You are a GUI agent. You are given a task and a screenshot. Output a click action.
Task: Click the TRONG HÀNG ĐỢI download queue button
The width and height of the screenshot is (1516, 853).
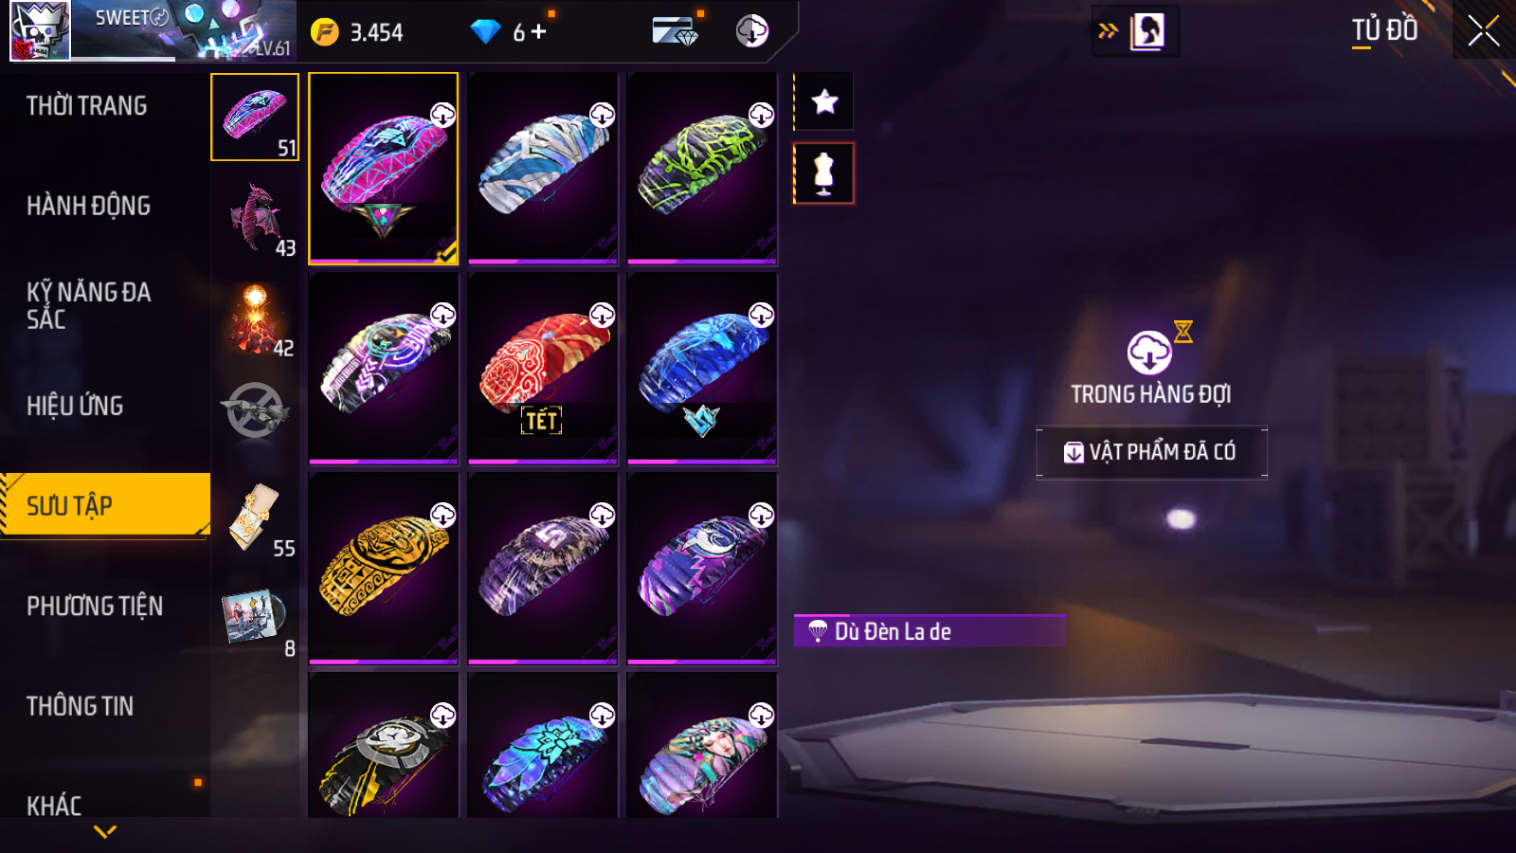coord(1150,365)
